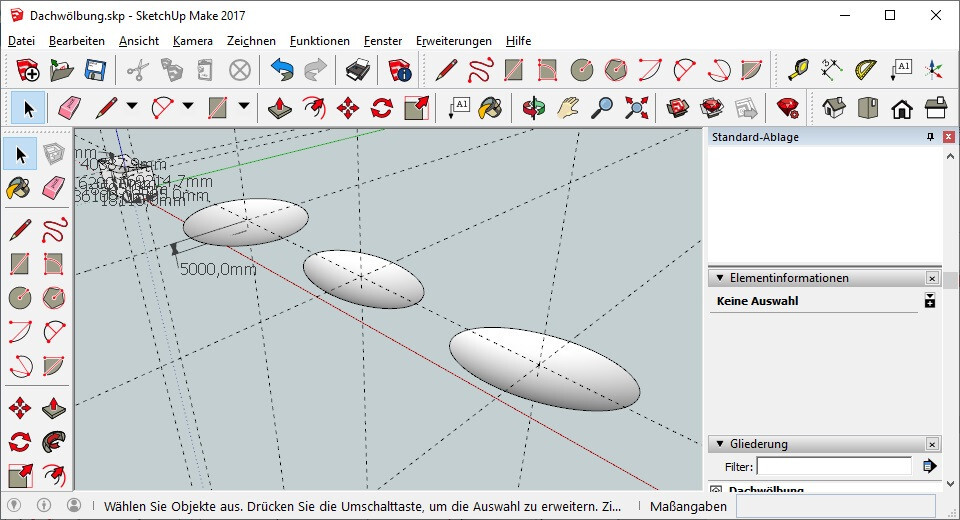Toggle the Standard-Ablage tray pin
The width and height of the screenshot is (960, 520).
pos(931,137)
